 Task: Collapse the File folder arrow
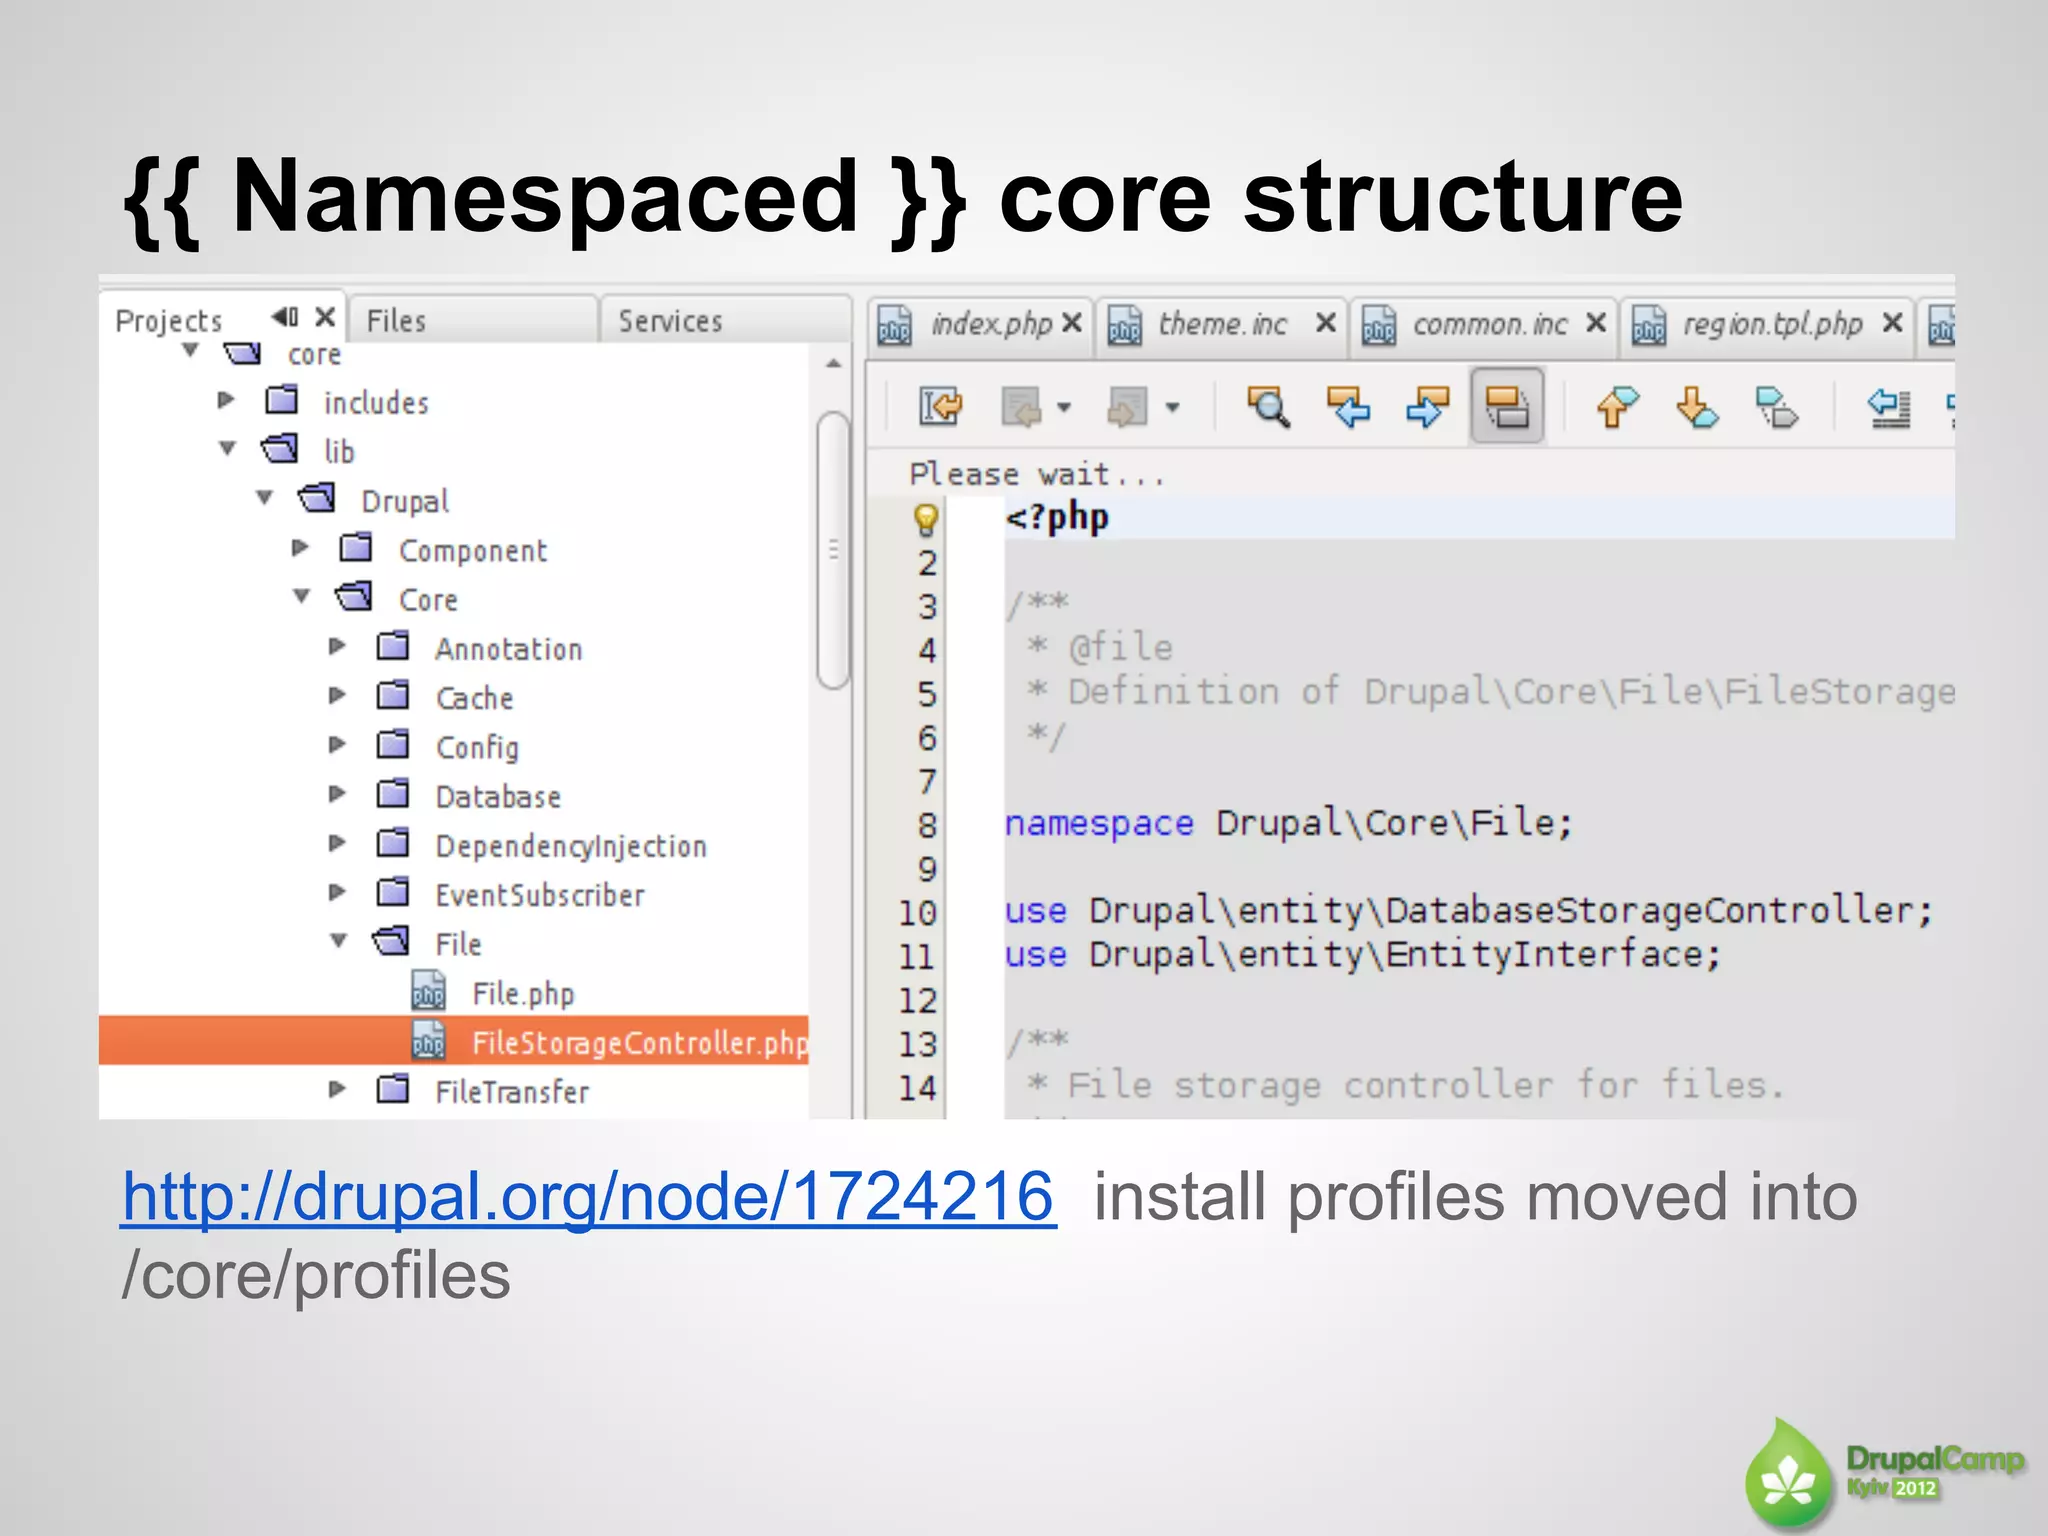tap(339, 941)
